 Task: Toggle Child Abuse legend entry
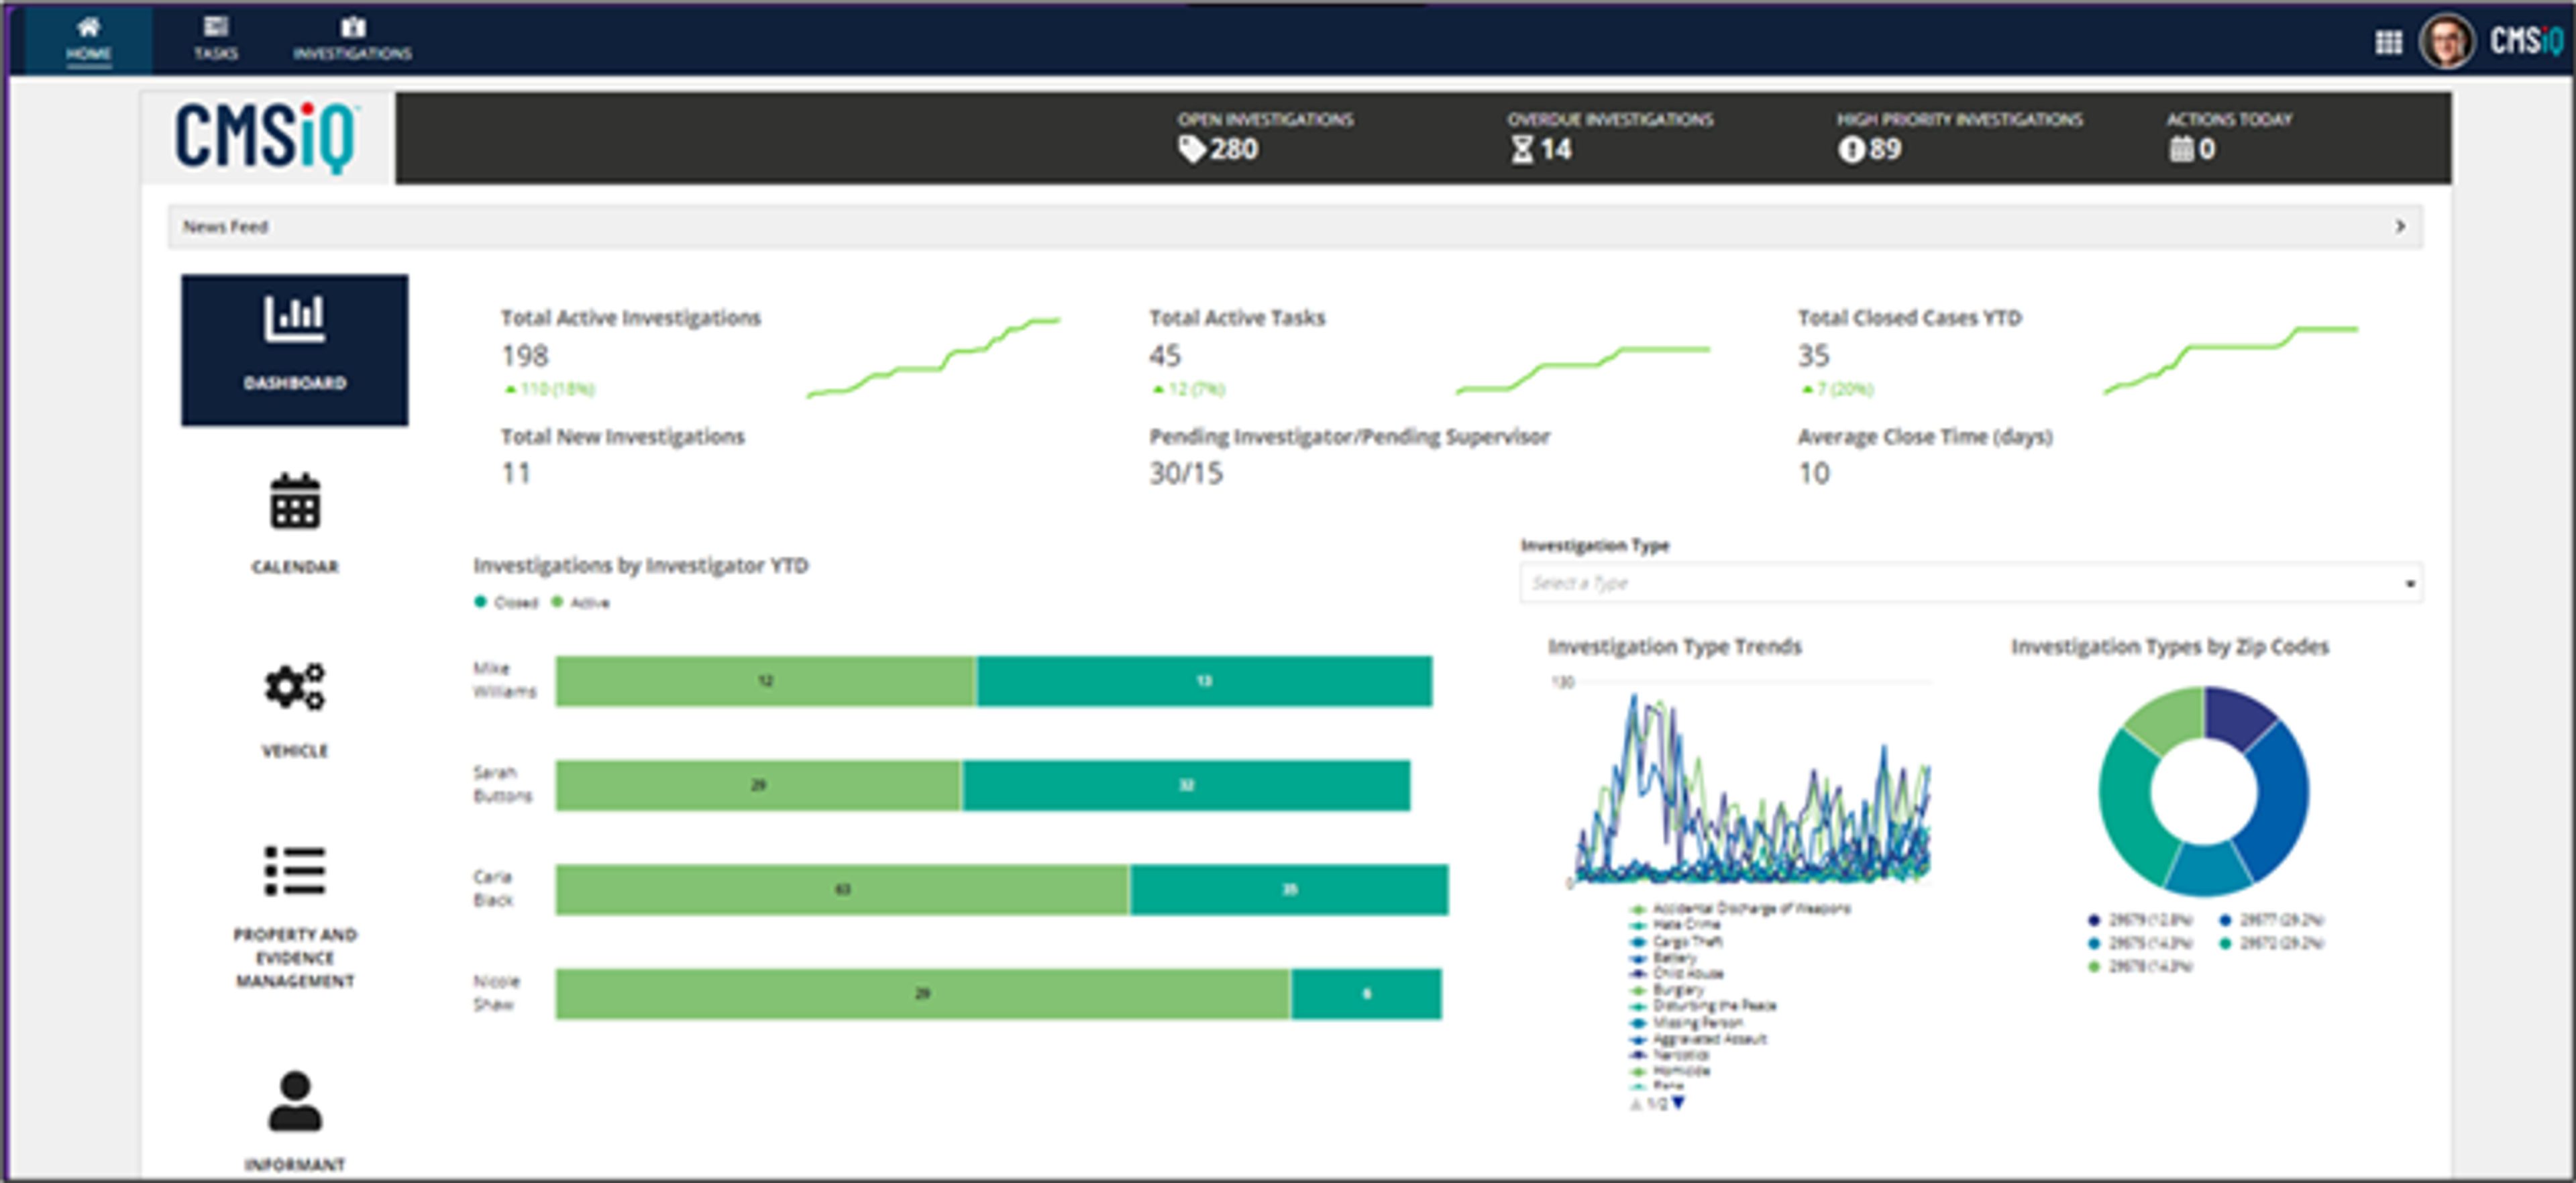(1676, 973)
